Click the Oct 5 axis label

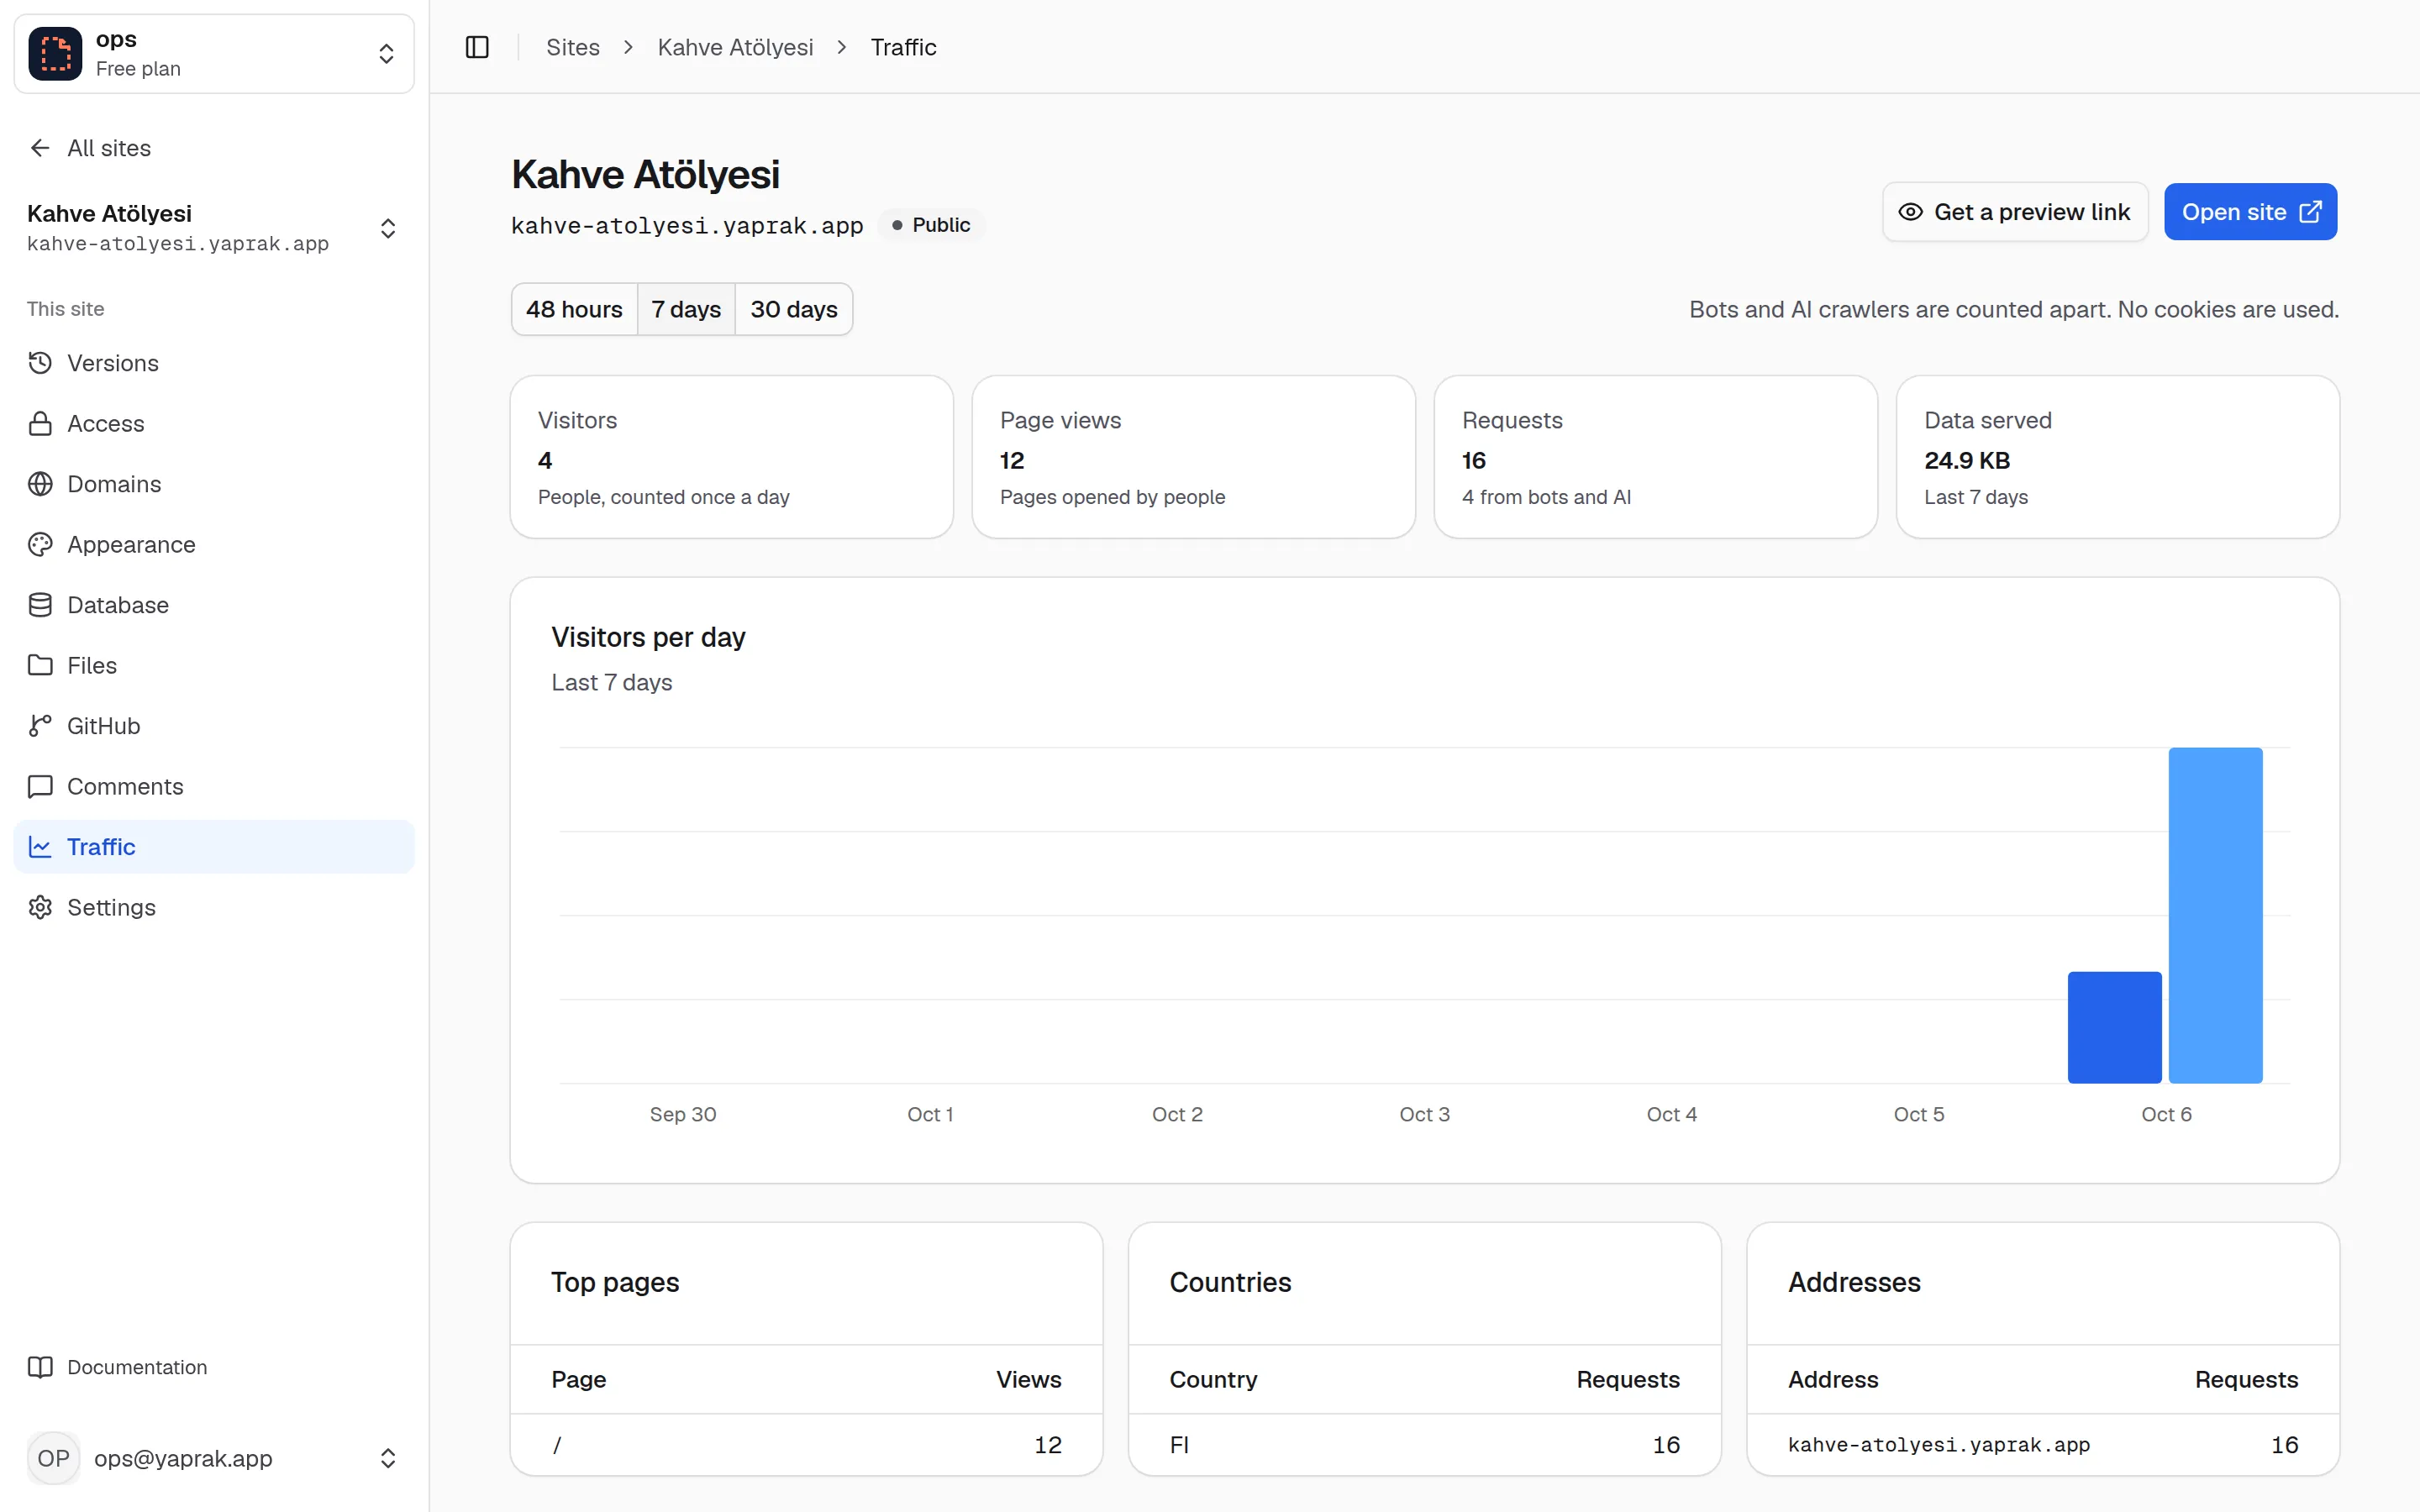1918,1114
